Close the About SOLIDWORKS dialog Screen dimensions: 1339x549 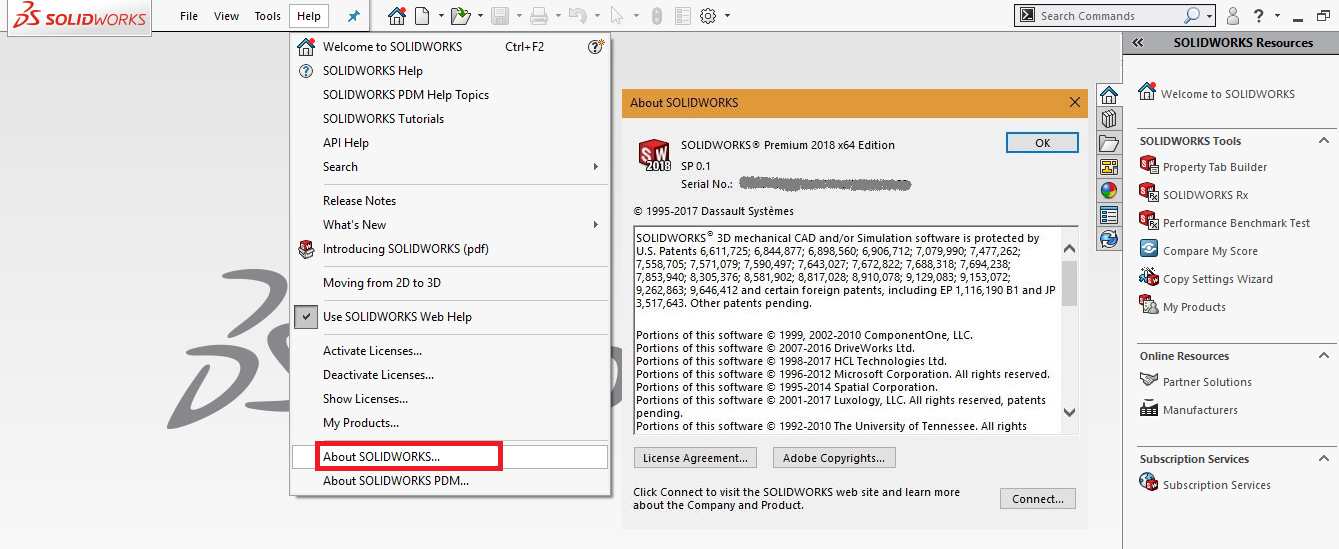pos(1075,102)
